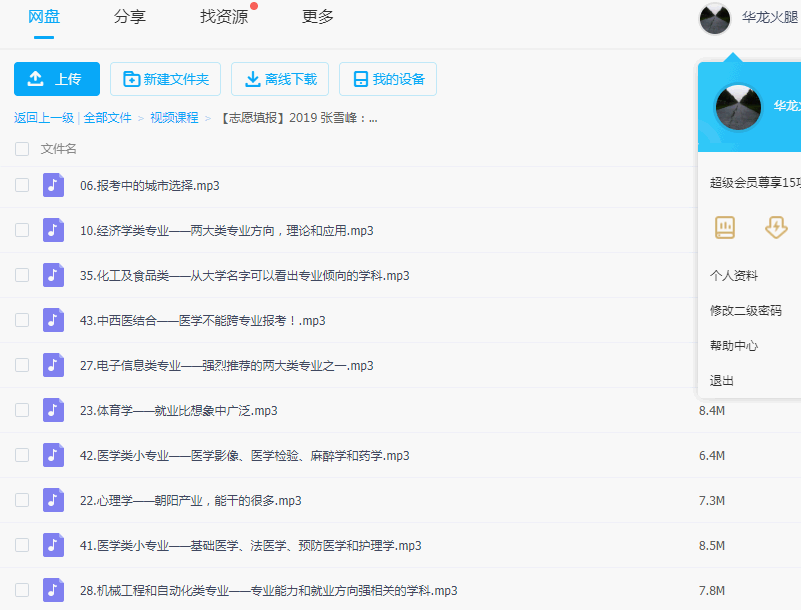Check the box for 22.心理学 file
The height and width of the screenshot is (610, 801).
pyautogui.click(x=22, y=500)
